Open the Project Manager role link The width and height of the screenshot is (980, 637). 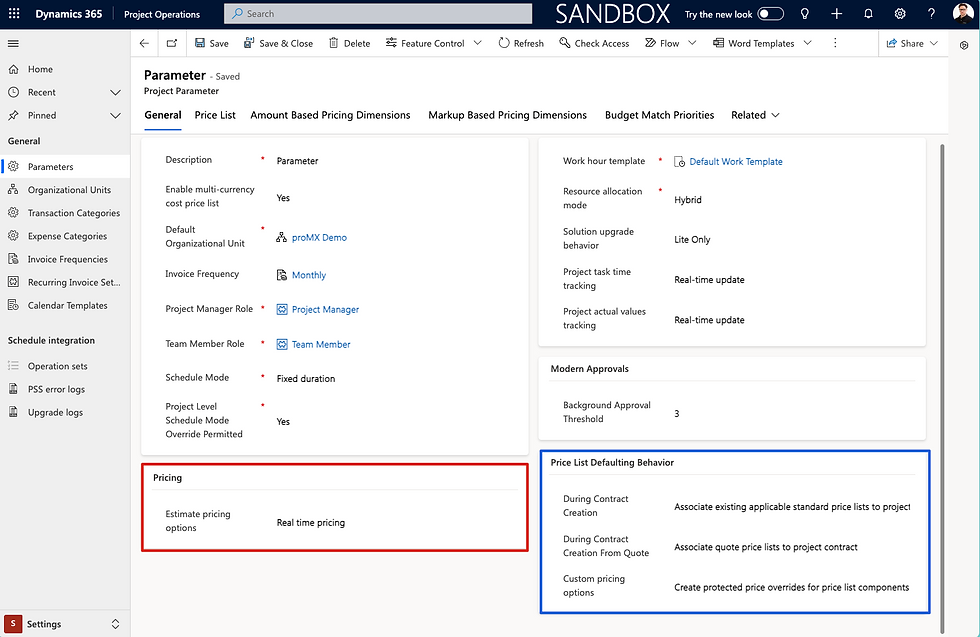[x=325, y=309]
